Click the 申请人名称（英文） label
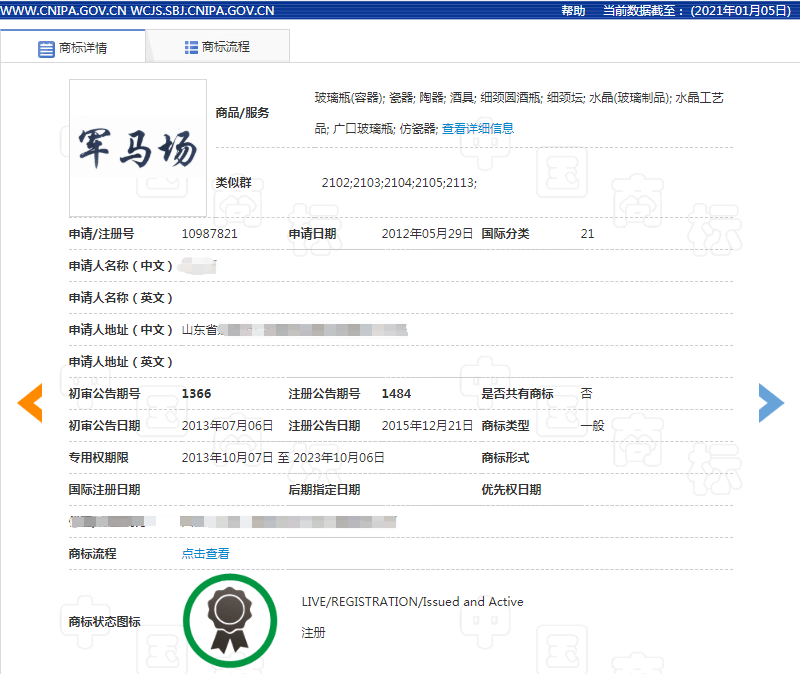Viewport: 800px width, 674px height. point(121,298)
